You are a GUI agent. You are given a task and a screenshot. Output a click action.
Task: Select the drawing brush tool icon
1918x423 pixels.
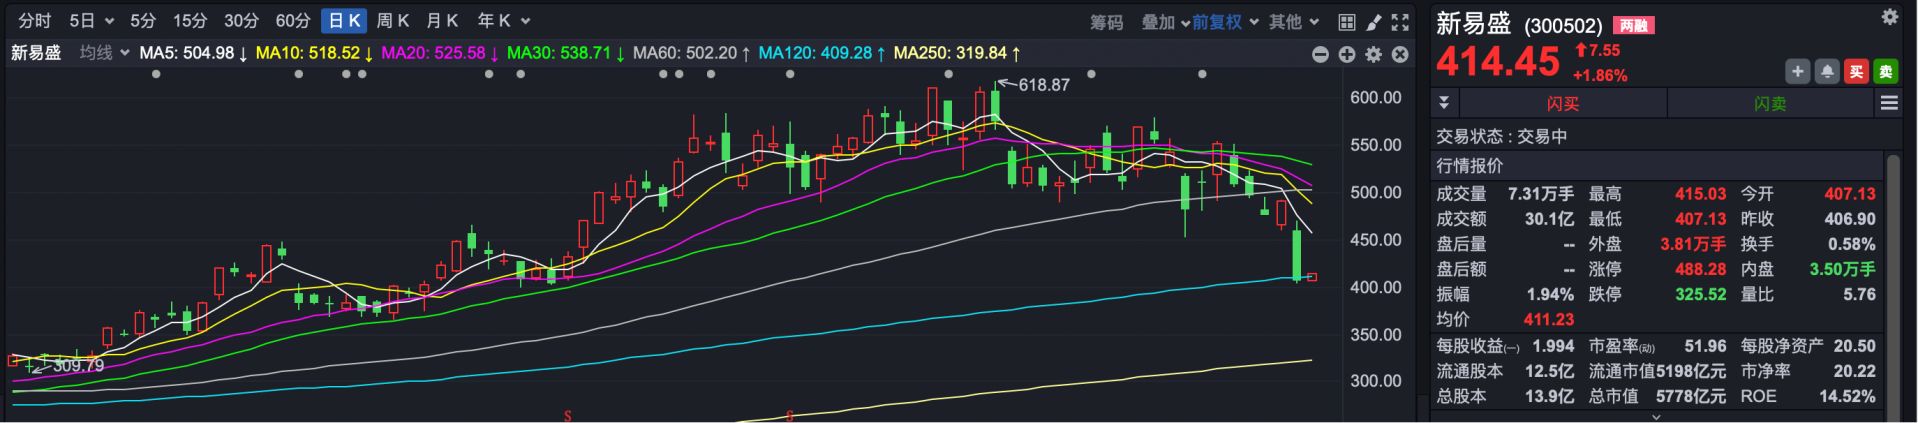tap(1374, 22)
